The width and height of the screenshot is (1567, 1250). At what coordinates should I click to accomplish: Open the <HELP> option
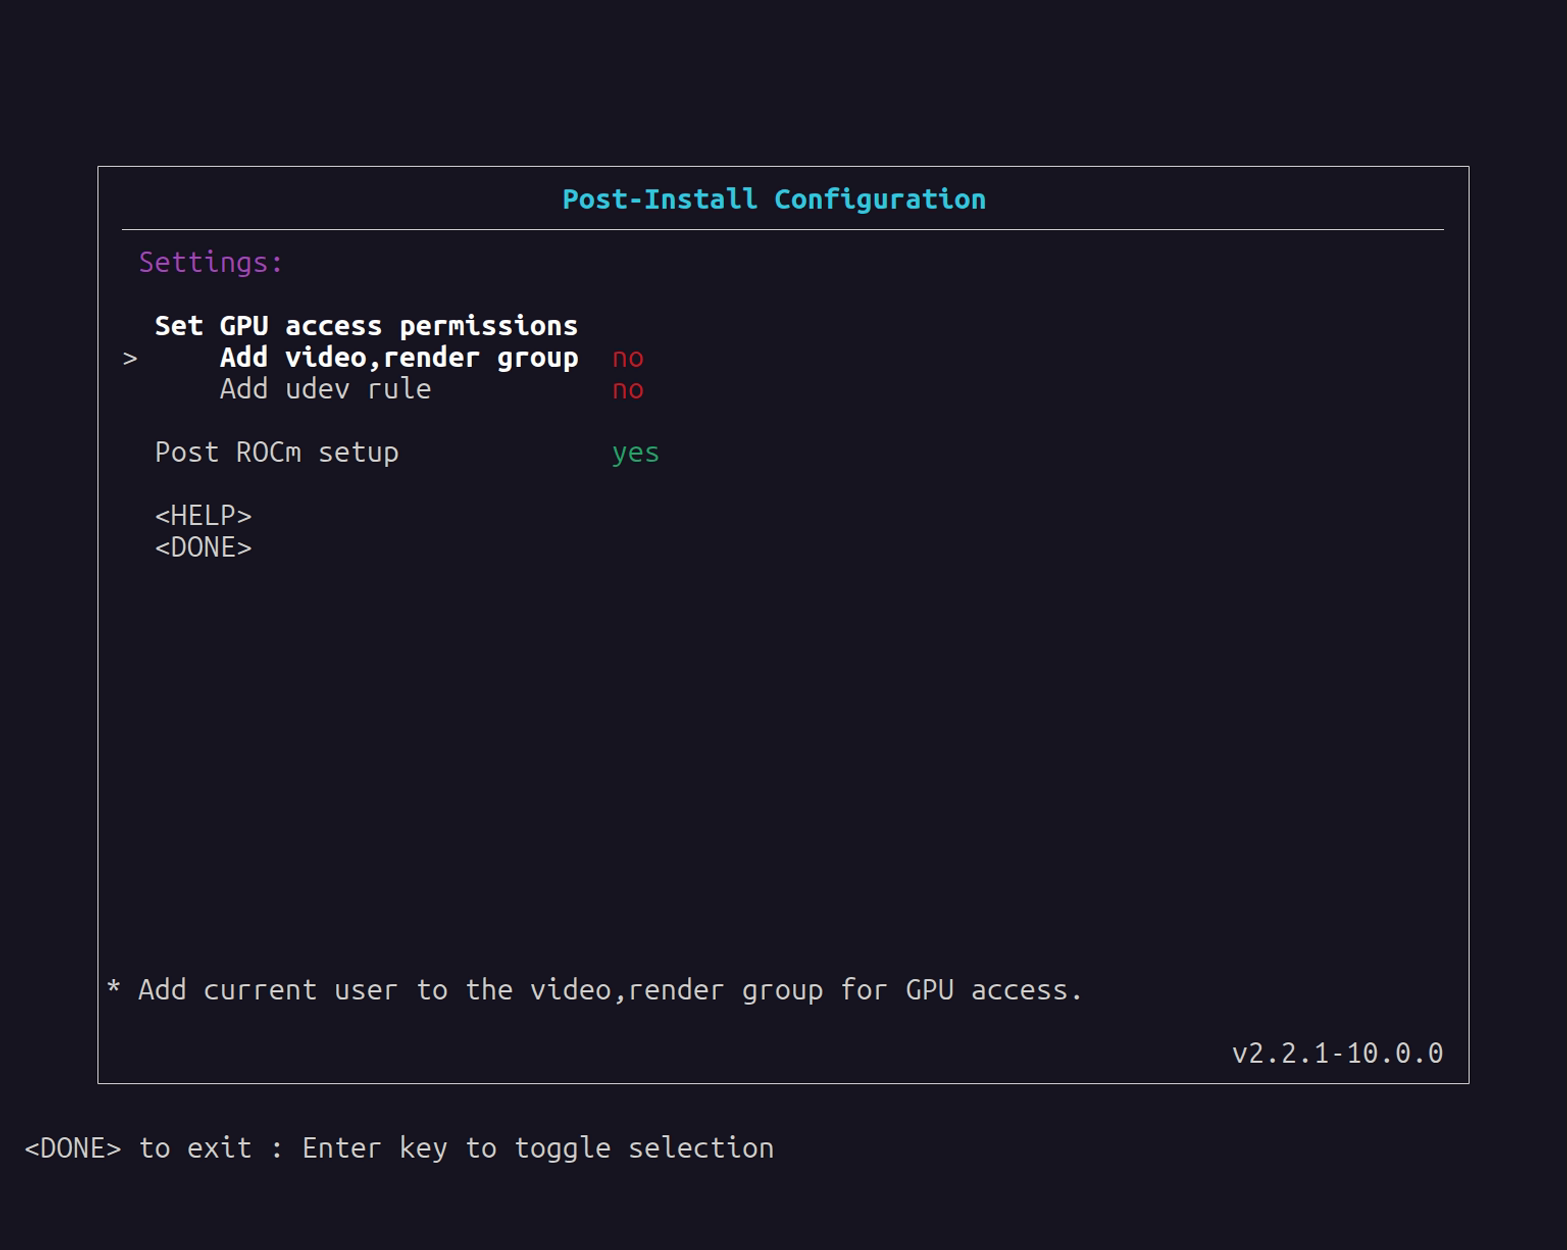pyautogui.click(x=203, y=516)
